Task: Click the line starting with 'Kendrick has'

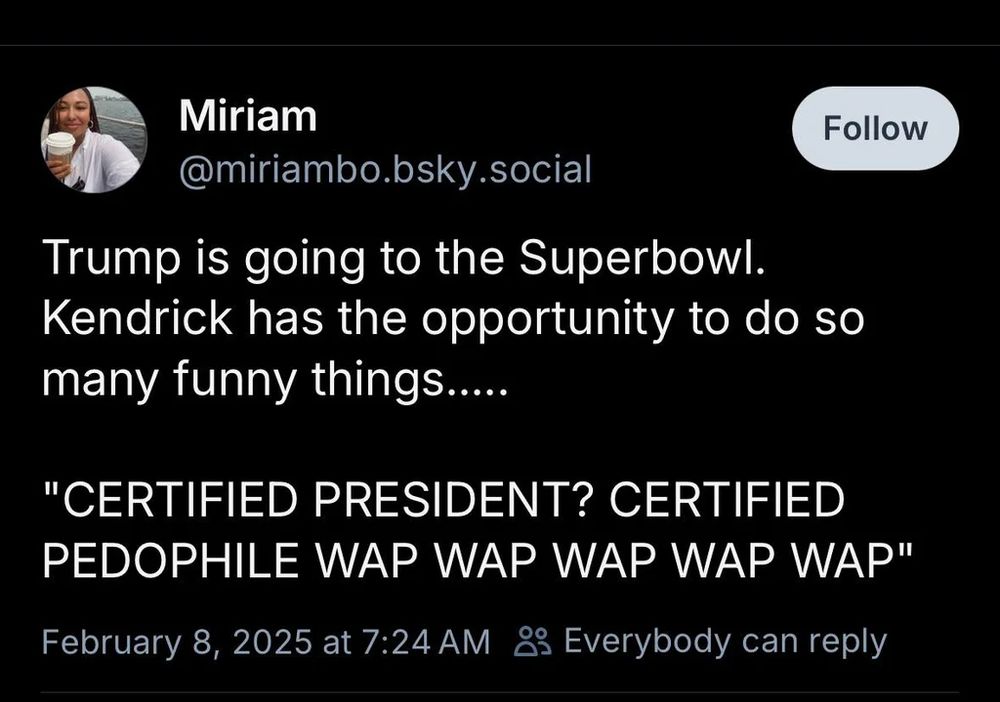Action: click(x=453, y=319)
